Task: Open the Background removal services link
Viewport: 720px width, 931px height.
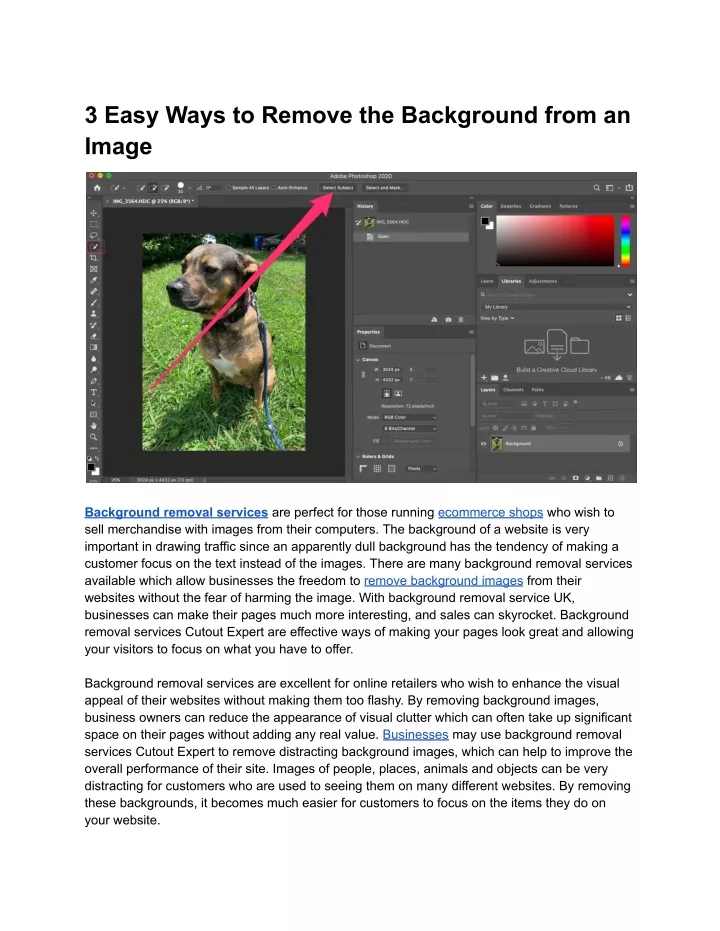Action: (176, 512)
